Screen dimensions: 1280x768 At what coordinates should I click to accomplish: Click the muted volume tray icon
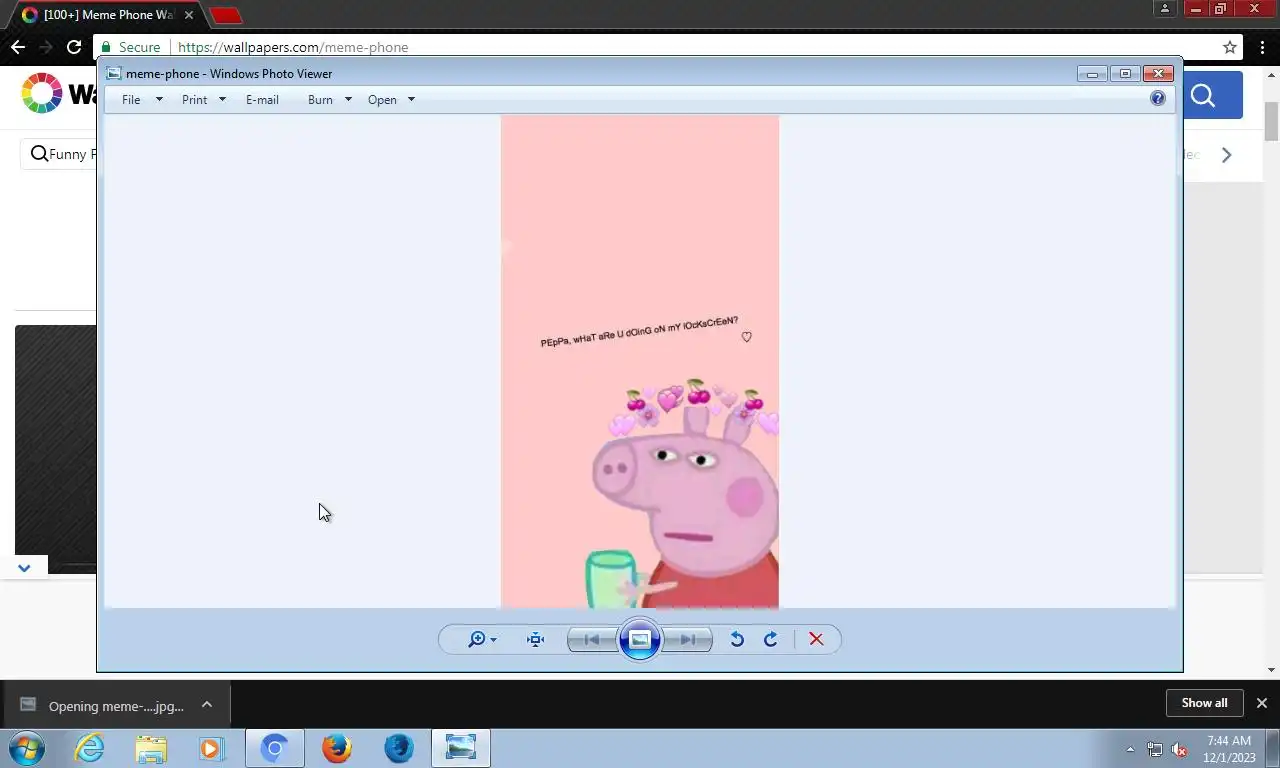point(1179,749)
